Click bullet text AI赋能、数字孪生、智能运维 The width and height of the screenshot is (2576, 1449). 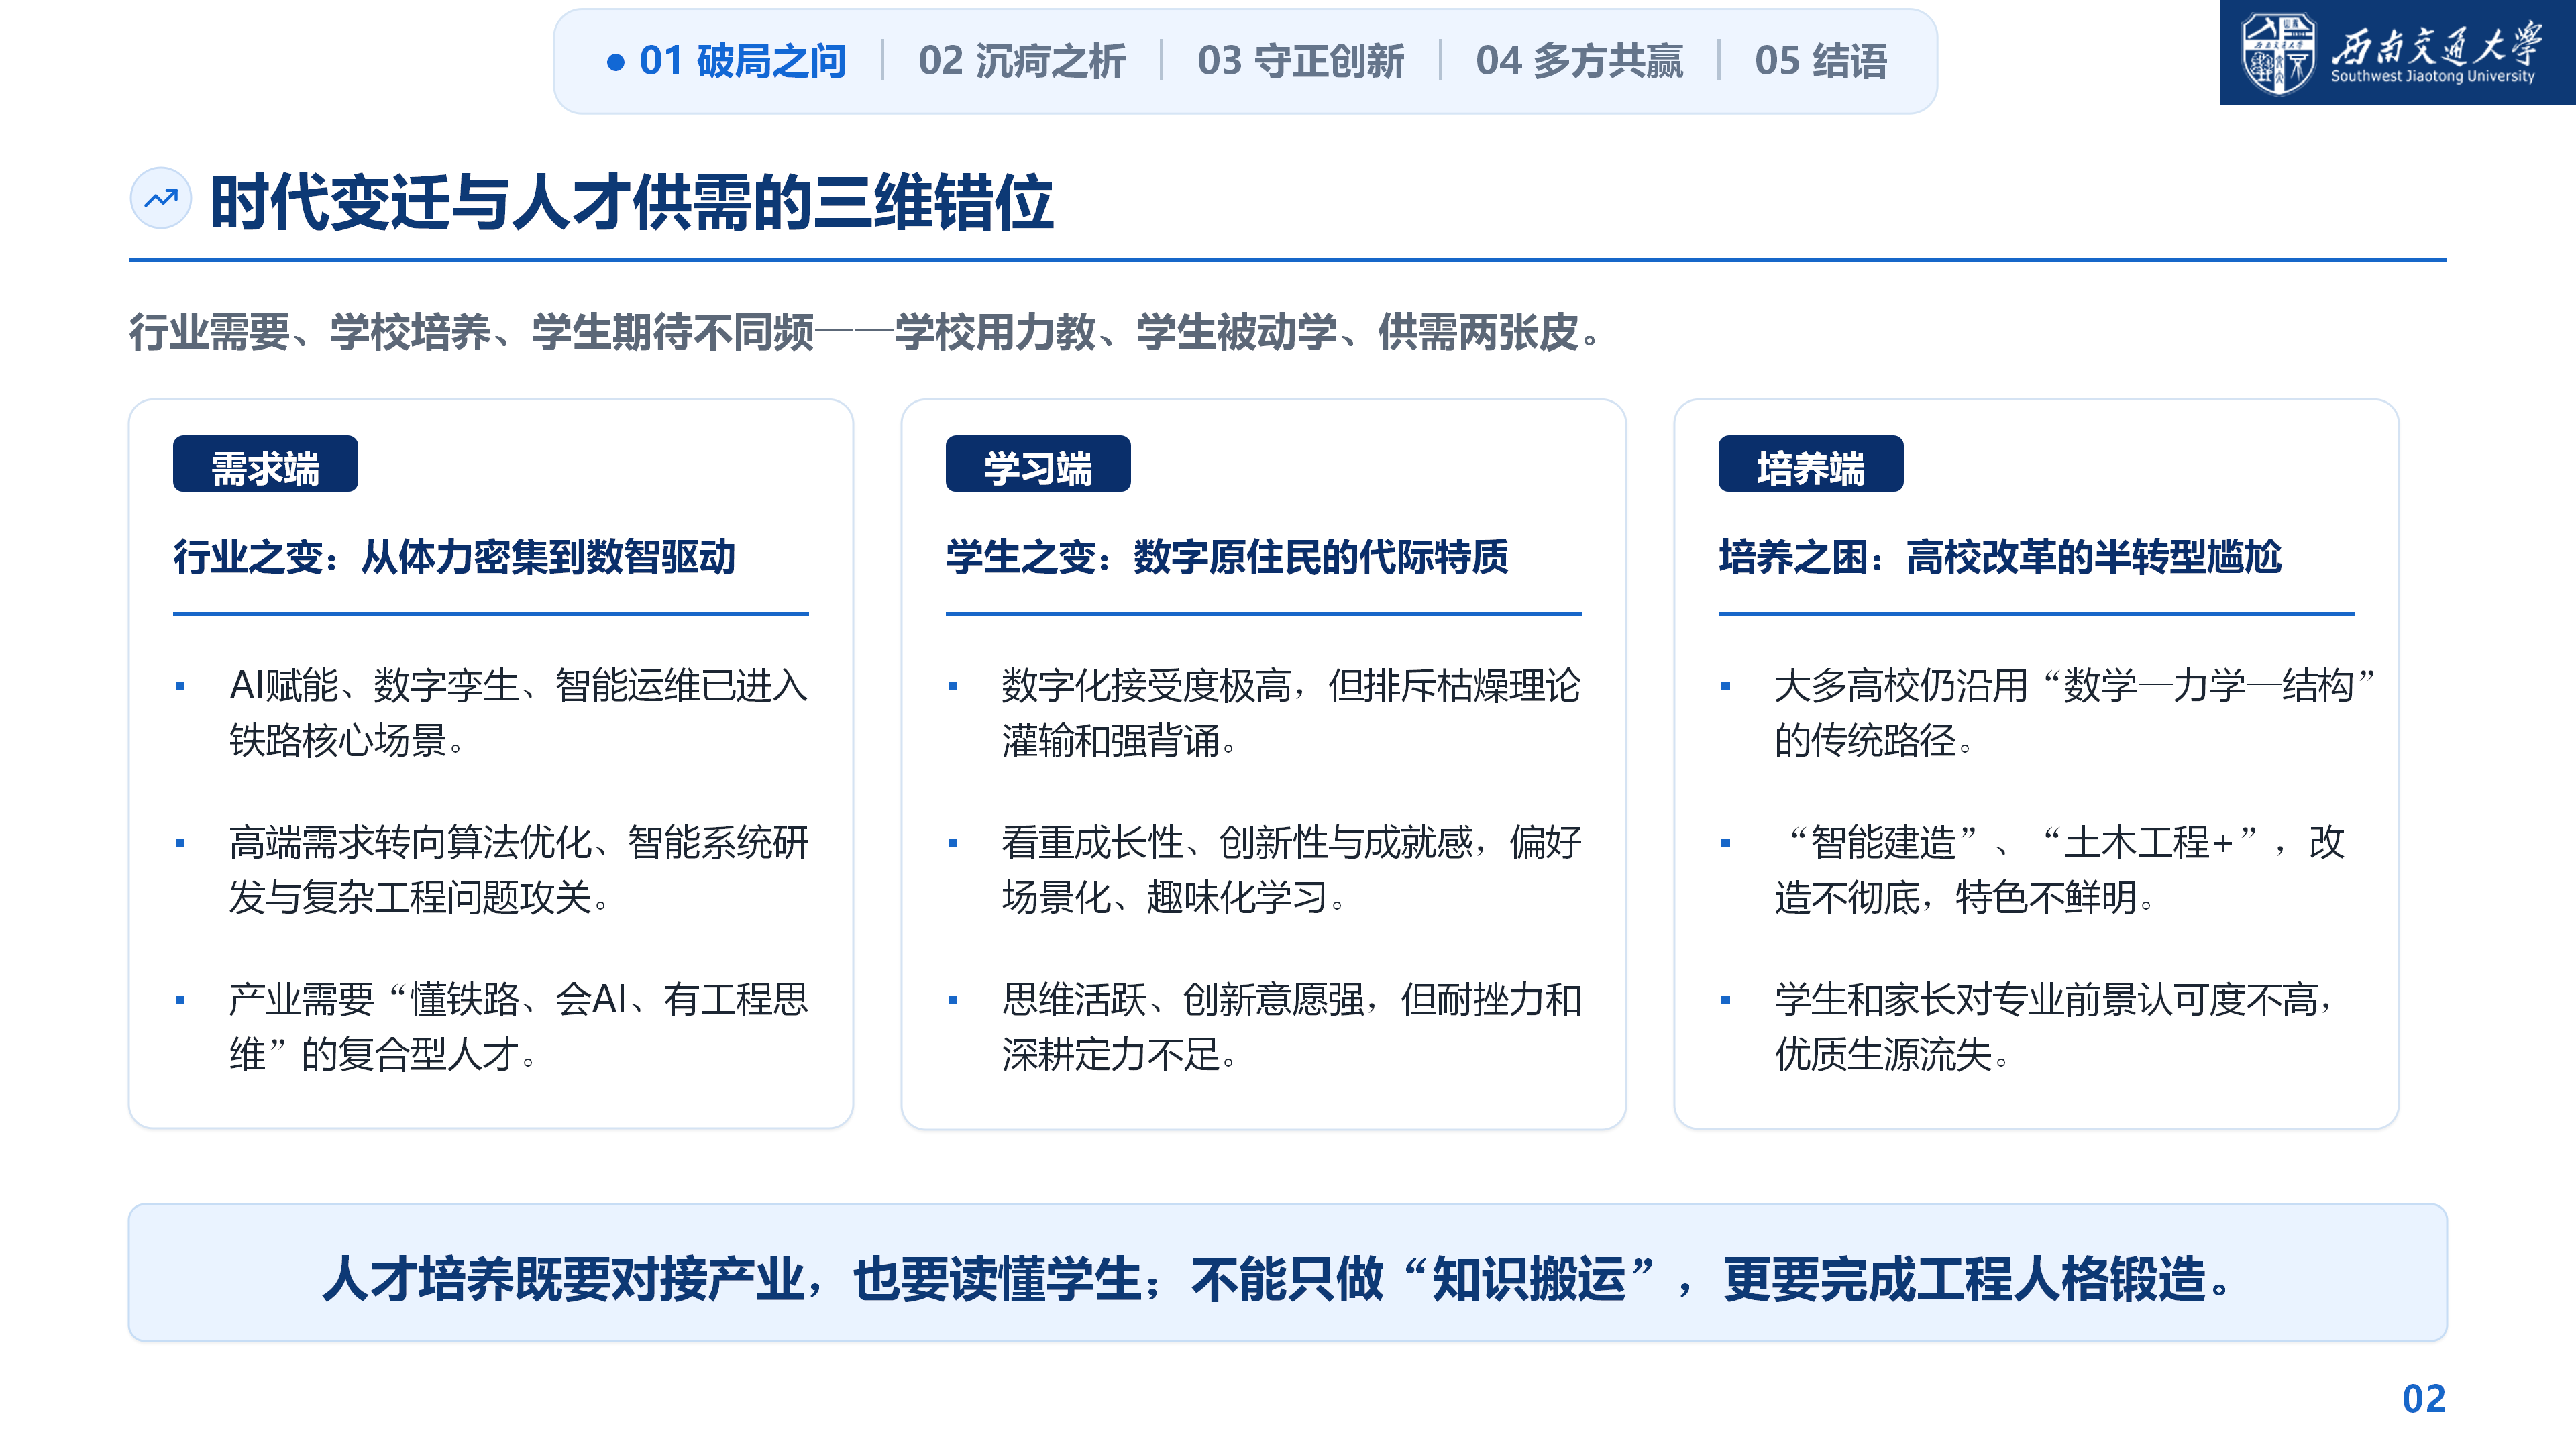[x=518, y=713]
